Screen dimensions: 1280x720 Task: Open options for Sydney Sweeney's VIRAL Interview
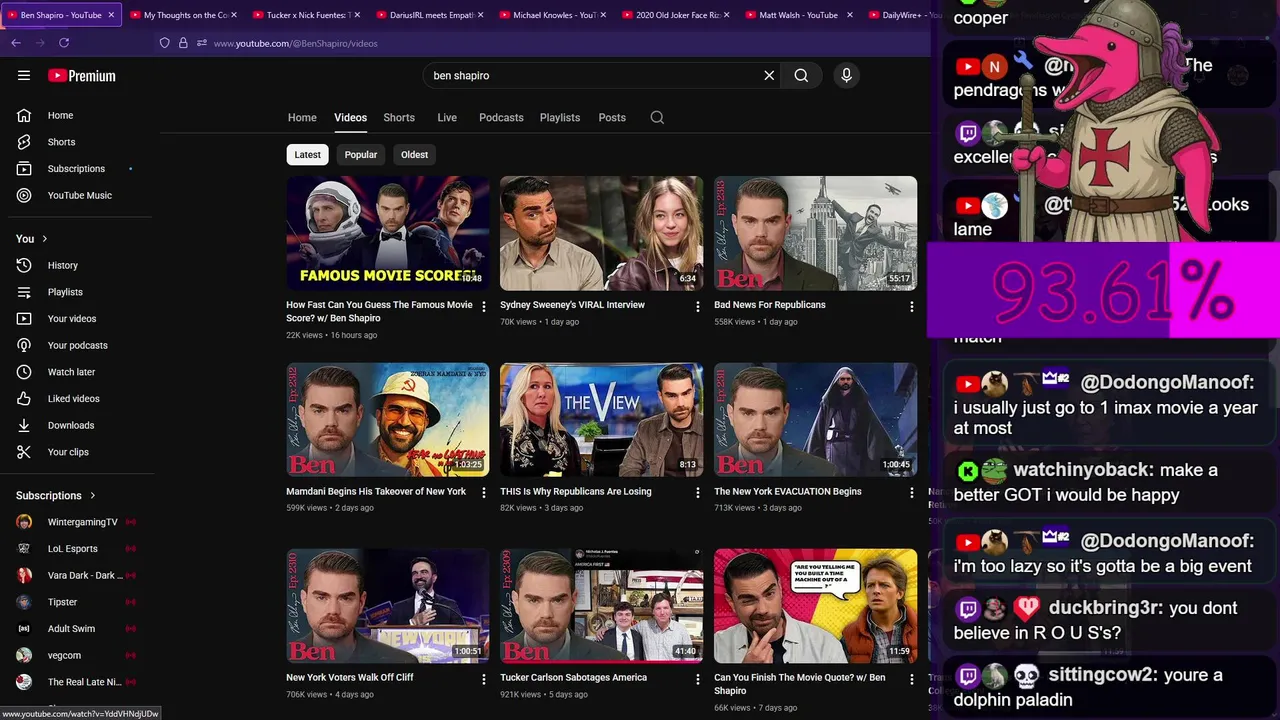pyautogui.click(x=698, y=307)
